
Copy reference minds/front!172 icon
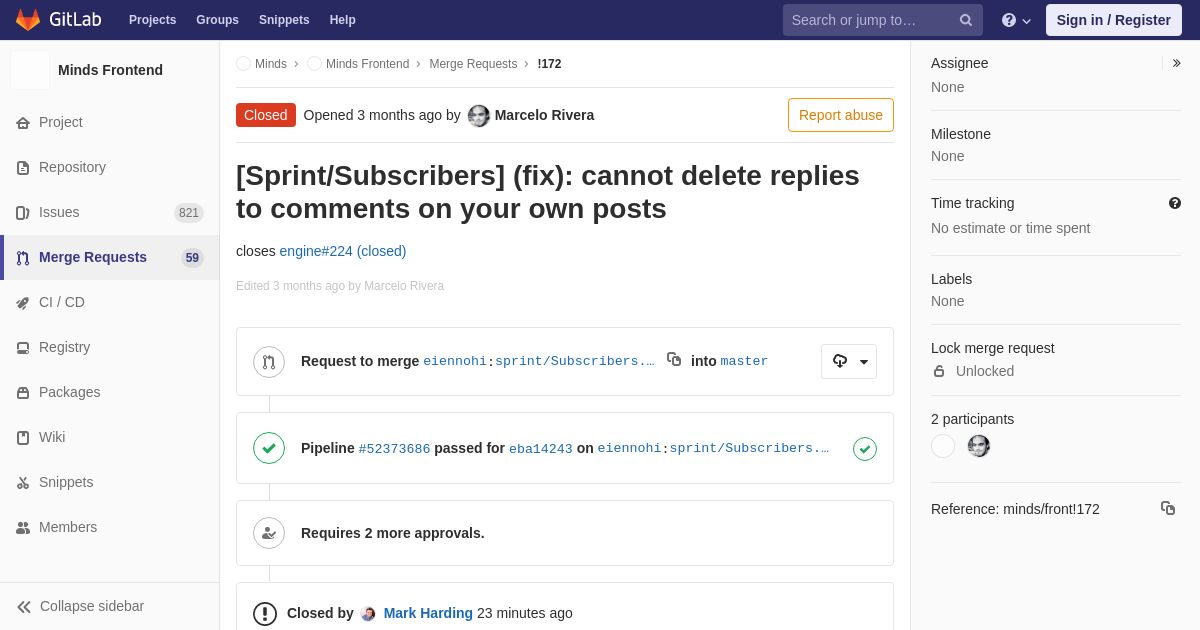click(x=1168, y=508)
